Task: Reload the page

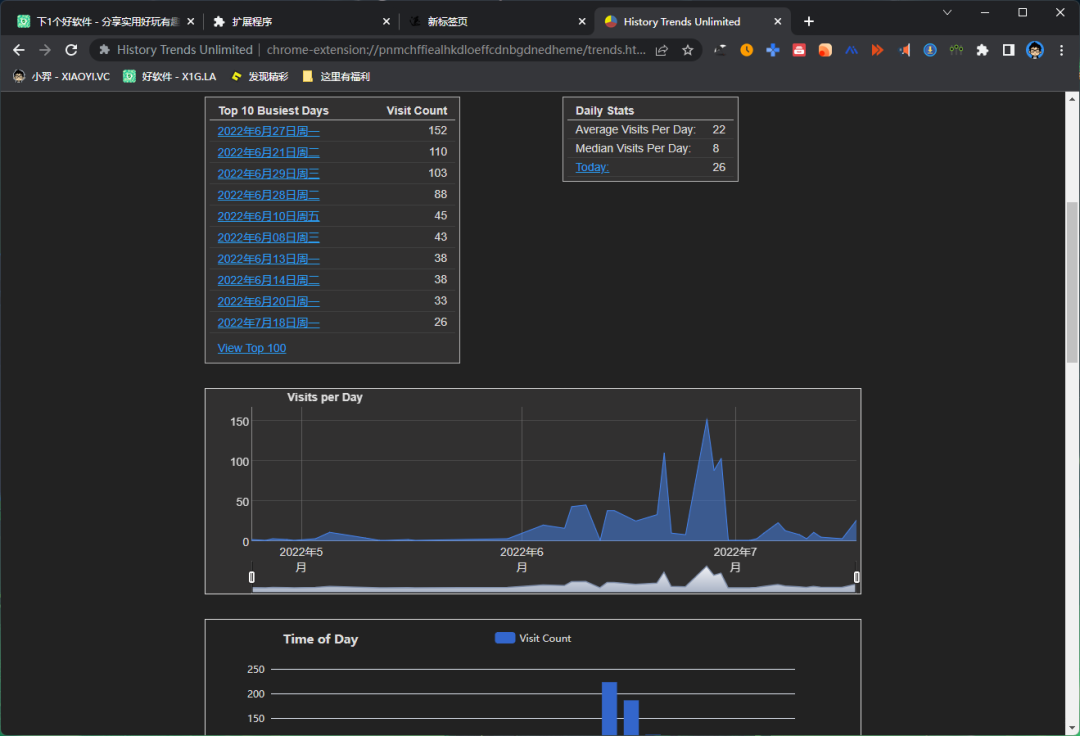Action: 71,50
